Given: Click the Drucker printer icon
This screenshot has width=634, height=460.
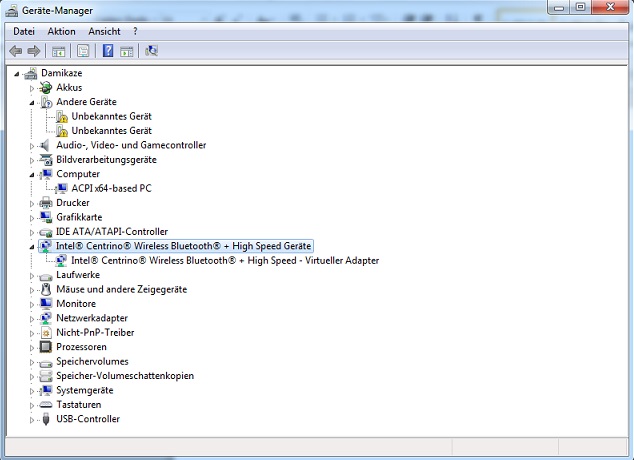Looking at the screenshot, I should pyautogui.click(x=46, y=203).
